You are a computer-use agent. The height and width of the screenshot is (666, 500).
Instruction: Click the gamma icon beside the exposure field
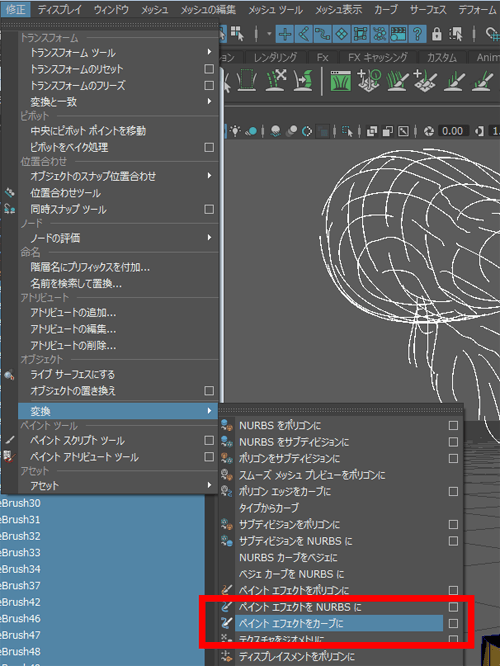(480, 131)
